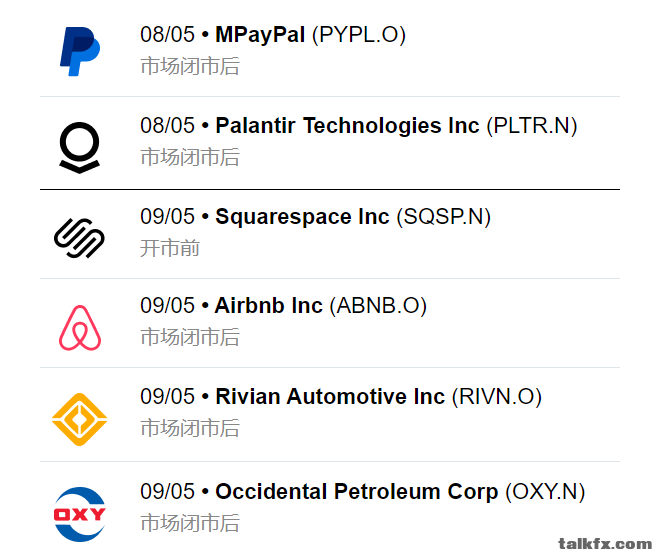This screenshot has width=657, height=555.
Task: Click the talkfx.com watermark
Action: [x=605, y=544]
